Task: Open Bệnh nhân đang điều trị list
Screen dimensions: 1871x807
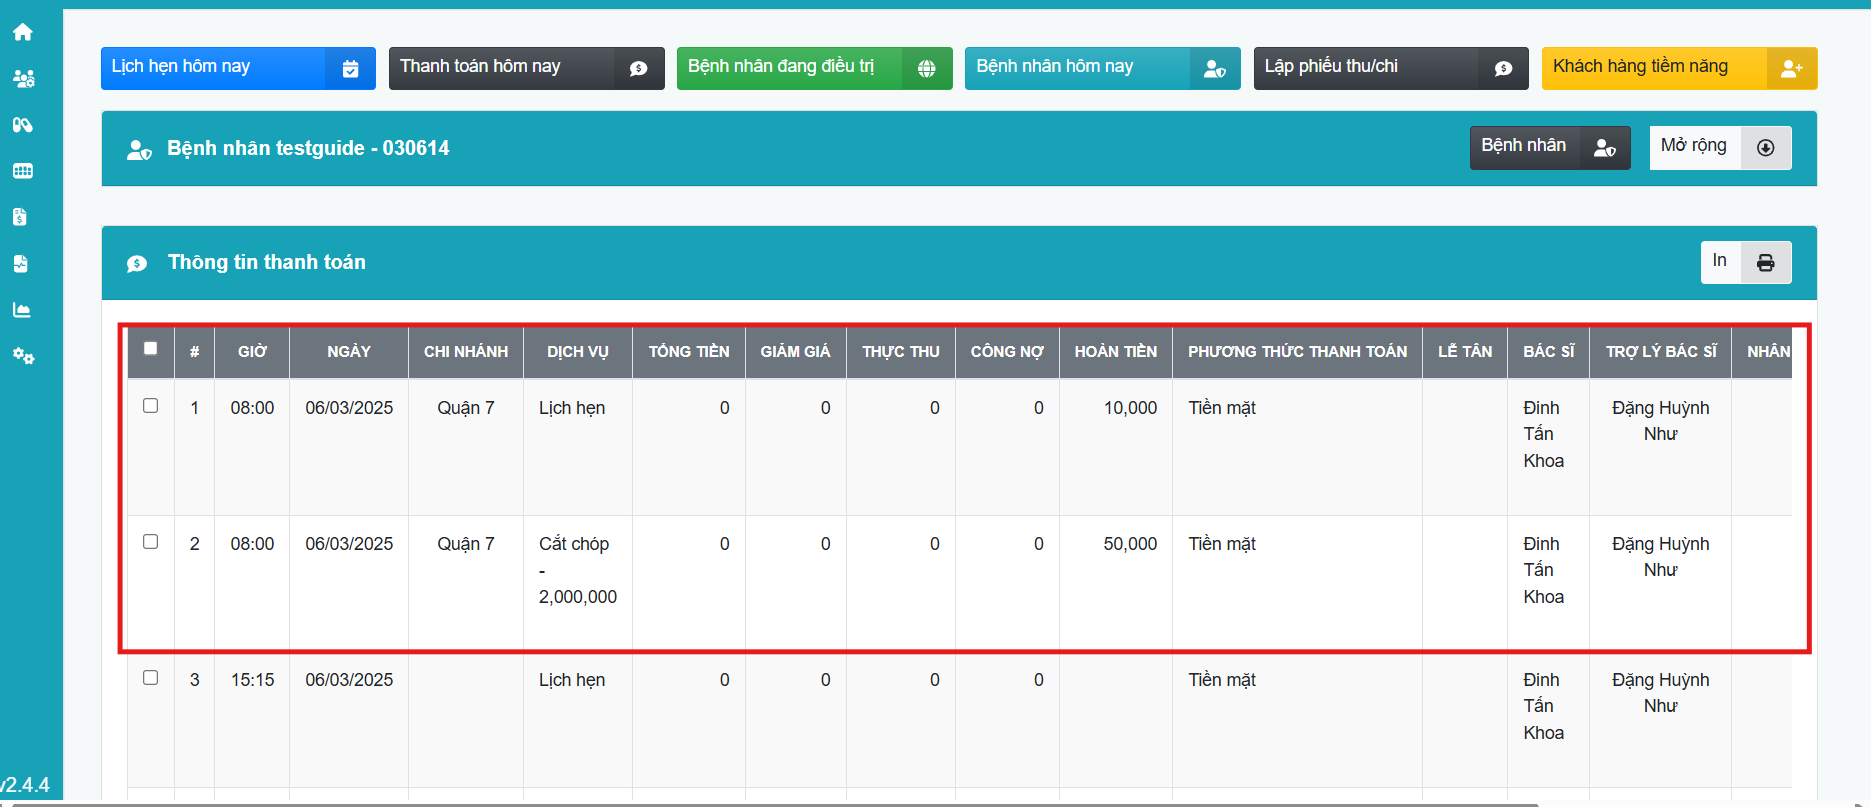Action: (814, 68)
